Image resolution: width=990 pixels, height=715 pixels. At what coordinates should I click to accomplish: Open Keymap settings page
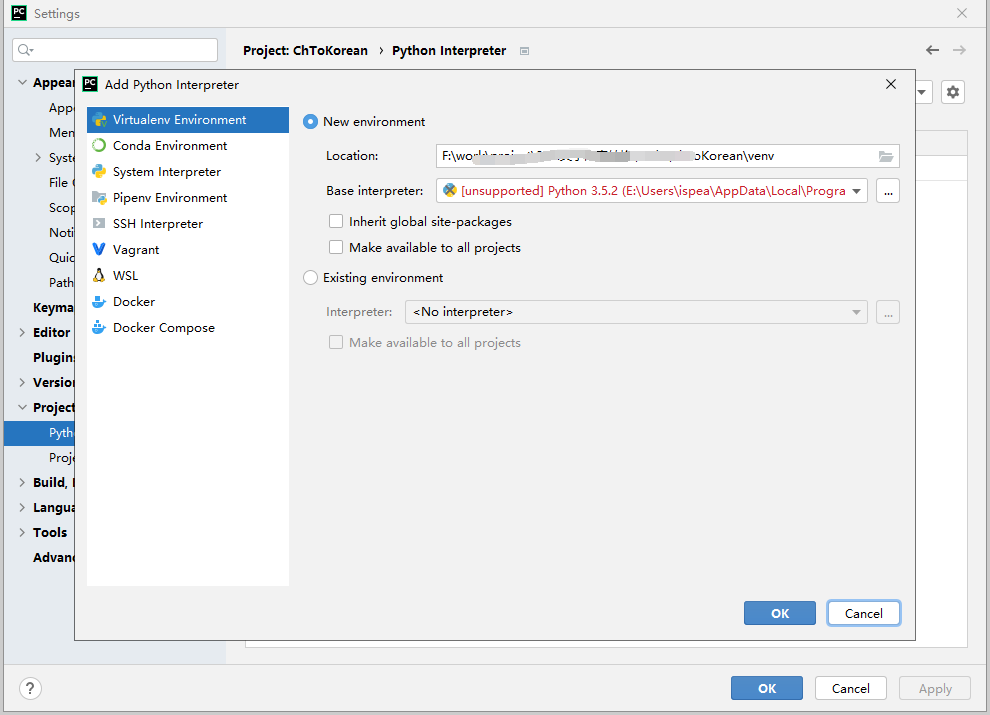pyautogui.click(x=53, y=308)
